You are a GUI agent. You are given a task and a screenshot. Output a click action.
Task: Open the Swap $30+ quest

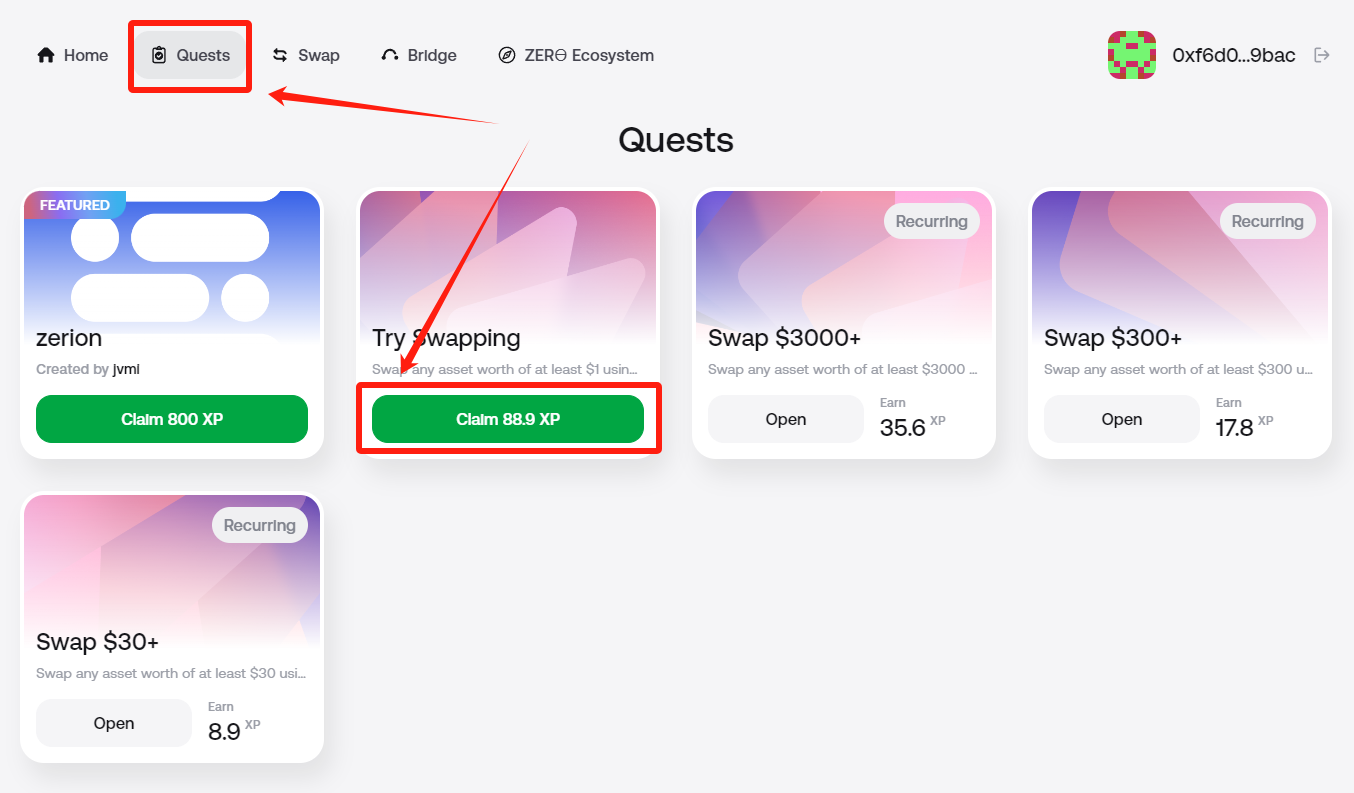pyautogui.click(x=113, y=722)
